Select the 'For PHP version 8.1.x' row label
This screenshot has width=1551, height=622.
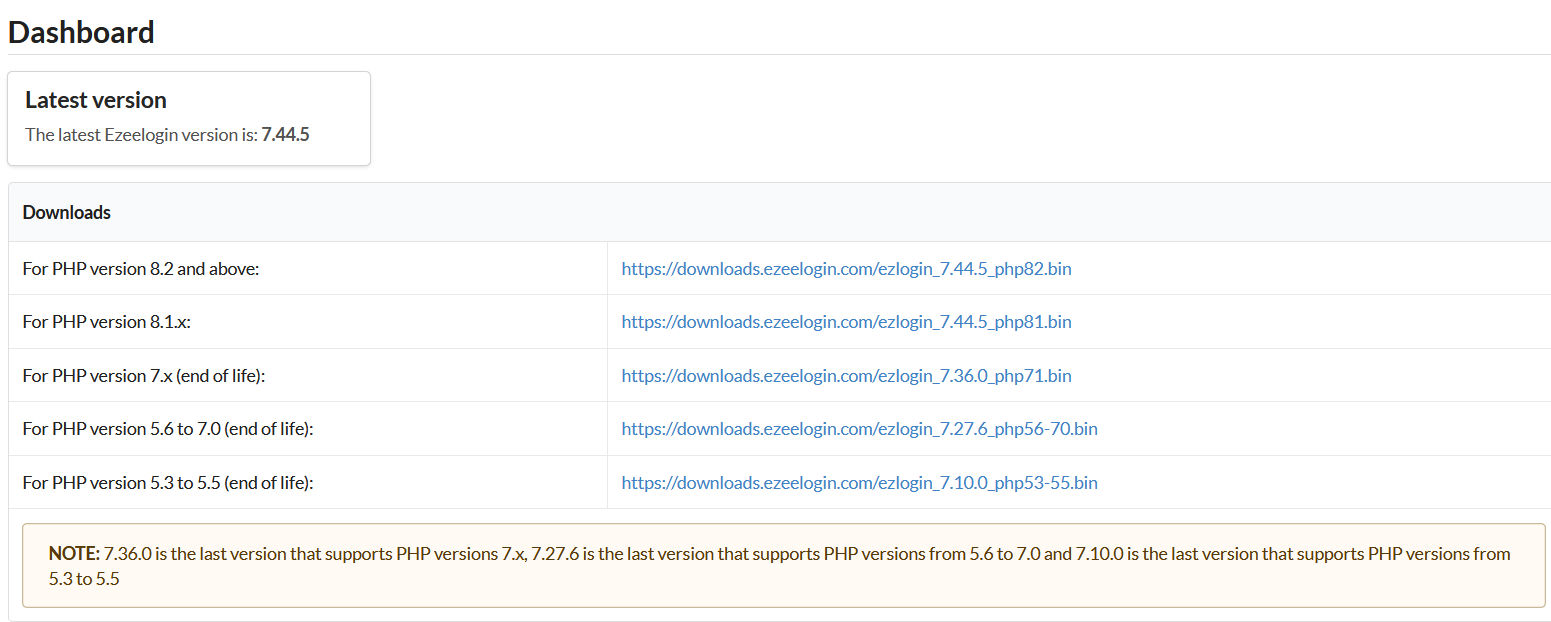pos(106,322)
